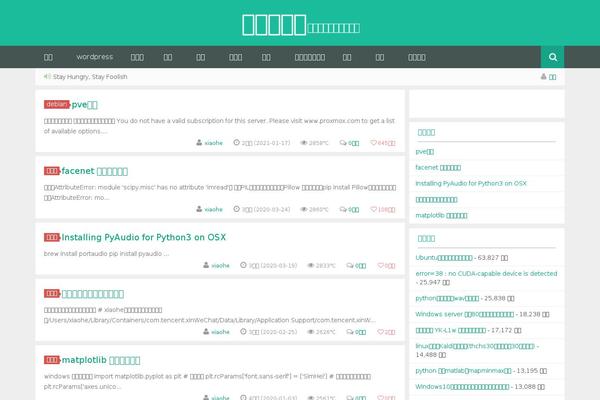Open comments icon on the facenet post
This screenshot has width=600, height=400.
pos(343,209)
